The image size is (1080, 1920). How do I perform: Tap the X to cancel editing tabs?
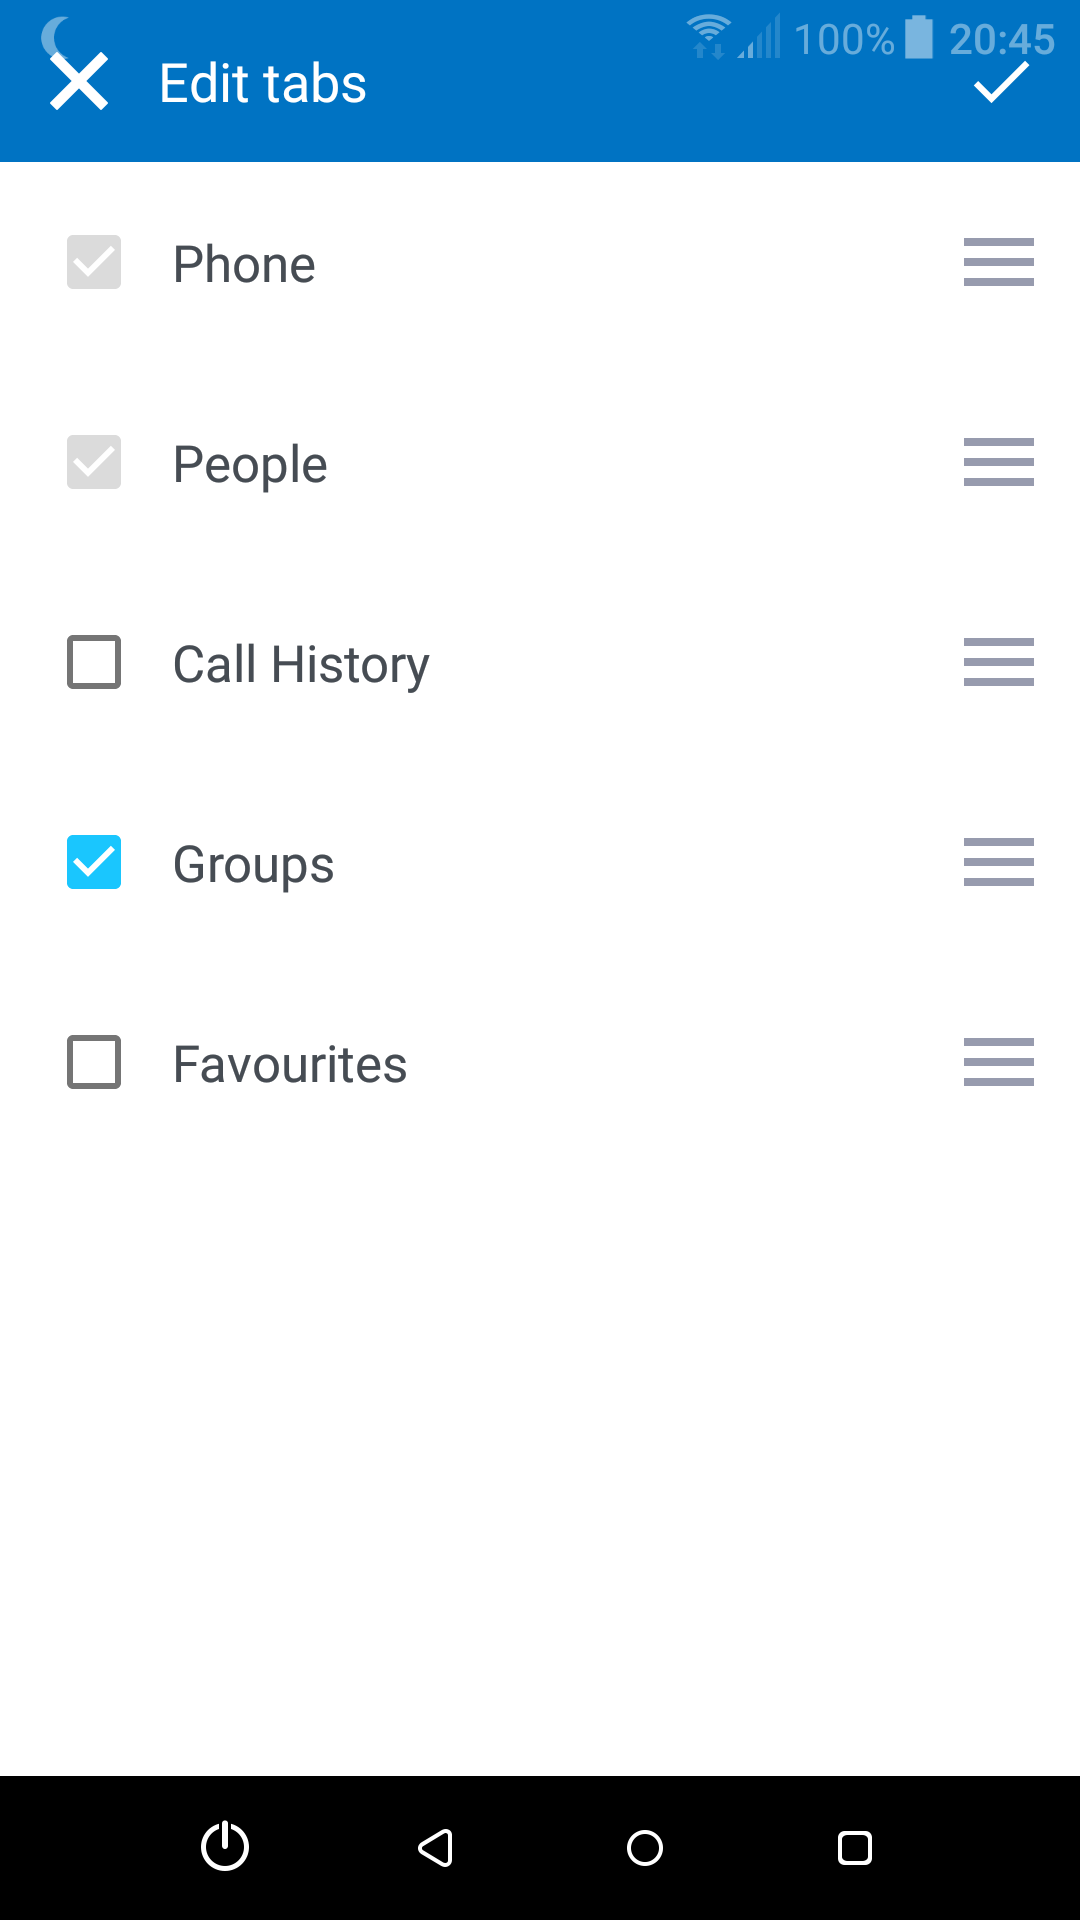click(x=79, y=82)
